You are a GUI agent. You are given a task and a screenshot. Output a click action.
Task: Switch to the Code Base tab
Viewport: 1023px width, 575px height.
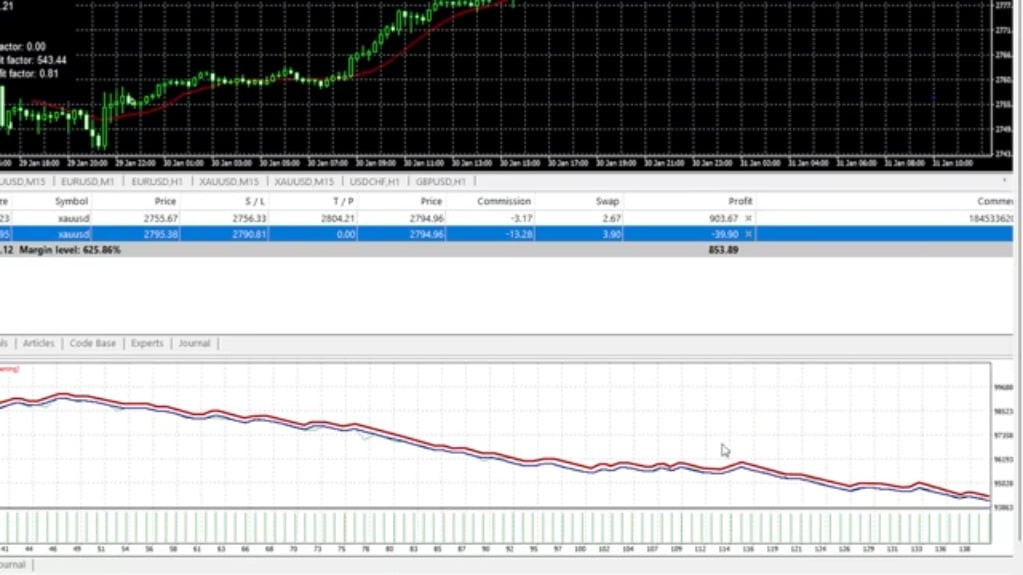click(92, 343)
